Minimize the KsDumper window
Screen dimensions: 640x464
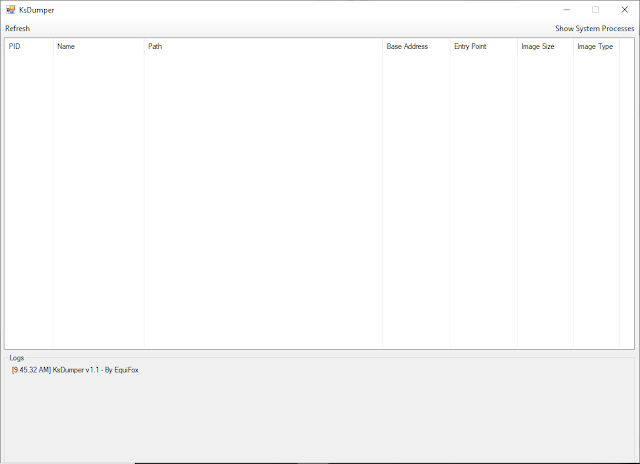pos(567,10)
